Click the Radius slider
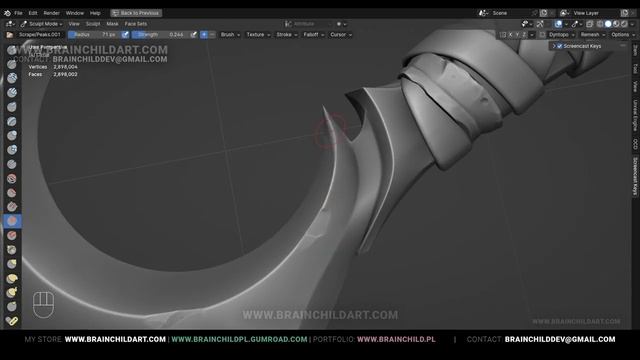This screenshot has height=360, width=640. pos(95,35)
